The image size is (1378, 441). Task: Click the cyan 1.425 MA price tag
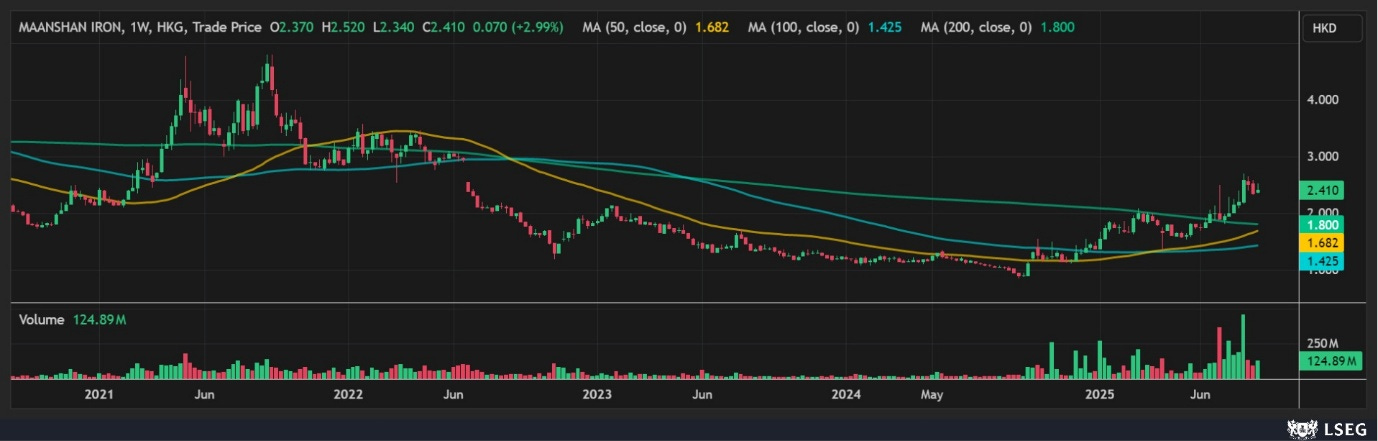[x=1323, y=261]
